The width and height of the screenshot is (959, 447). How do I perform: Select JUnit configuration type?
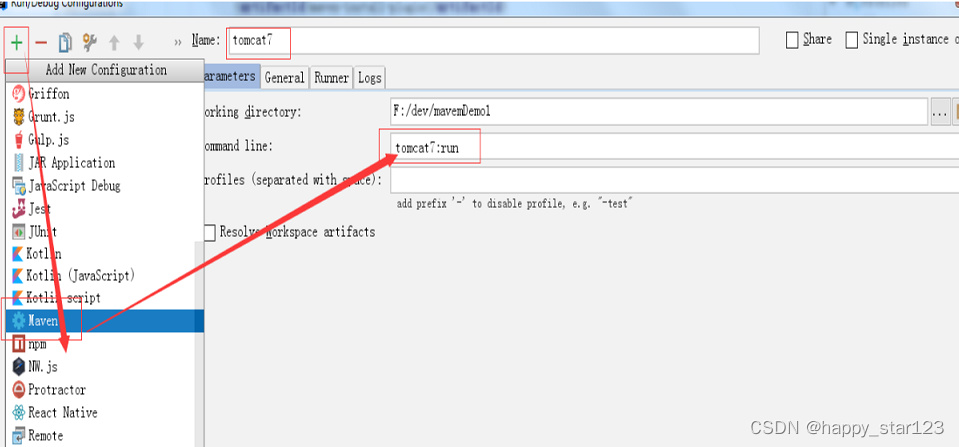pyautogui.click(x=104, y=231)
